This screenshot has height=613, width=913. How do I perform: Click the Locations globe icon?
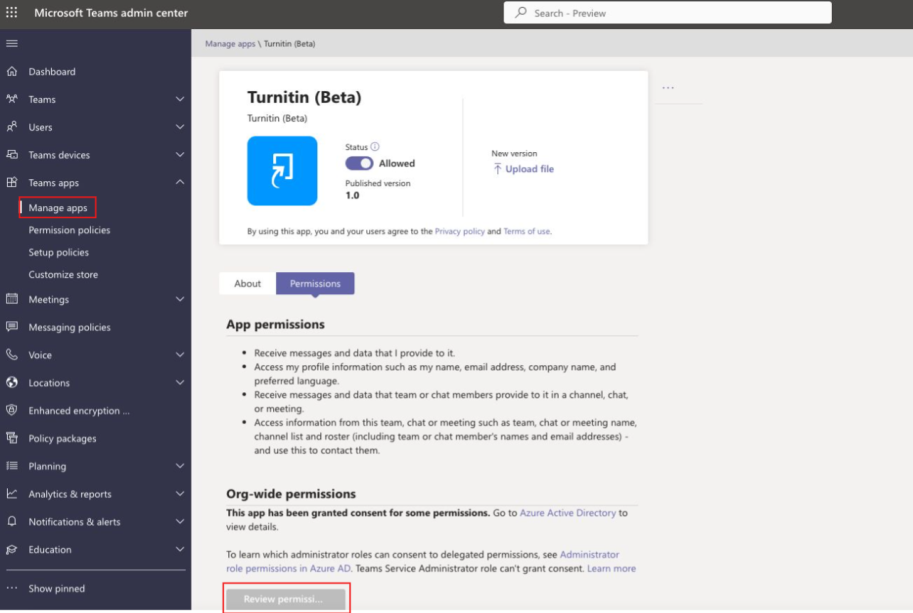12,382
